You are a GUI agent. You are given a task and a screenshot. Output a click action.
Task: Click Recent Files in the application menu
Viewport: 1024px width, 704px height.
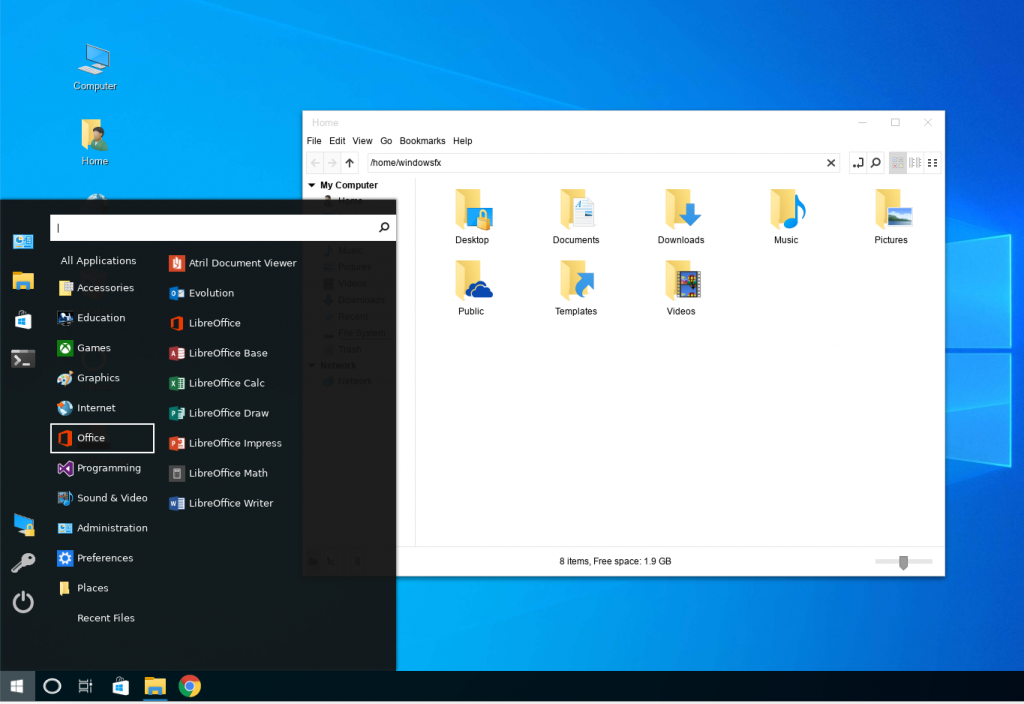pos(105,618)
